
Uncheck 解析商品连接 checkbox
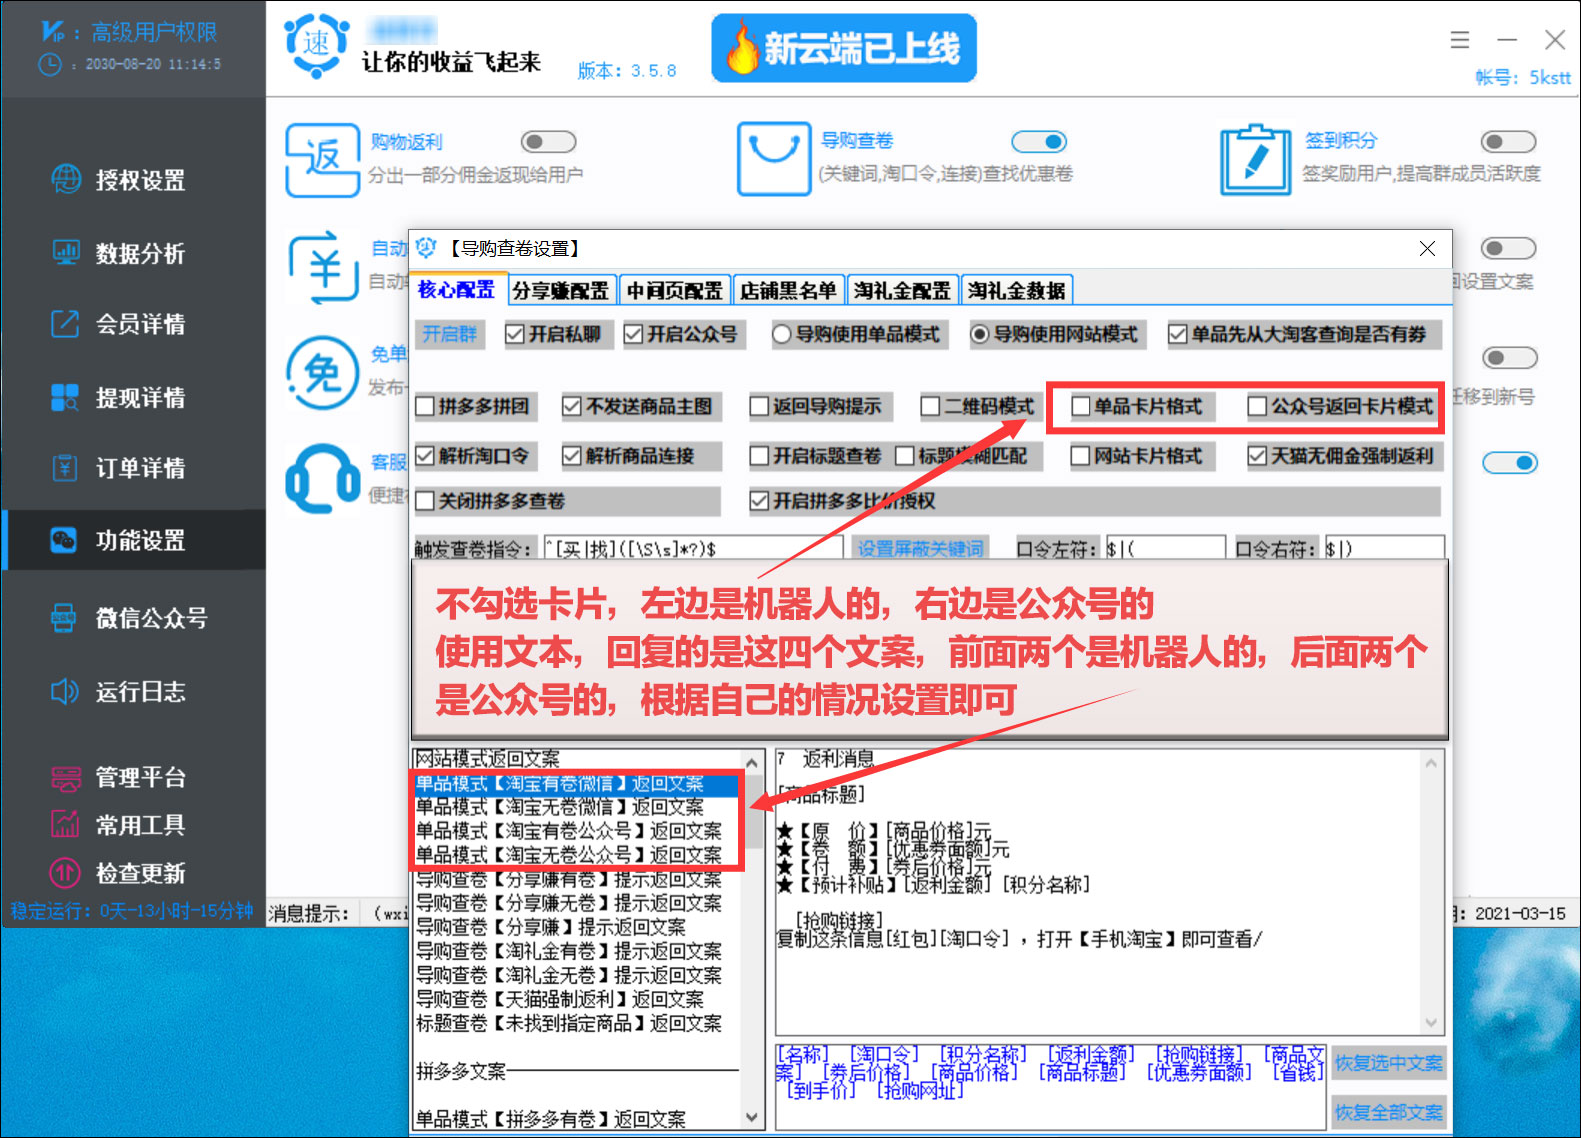(572, 456)
